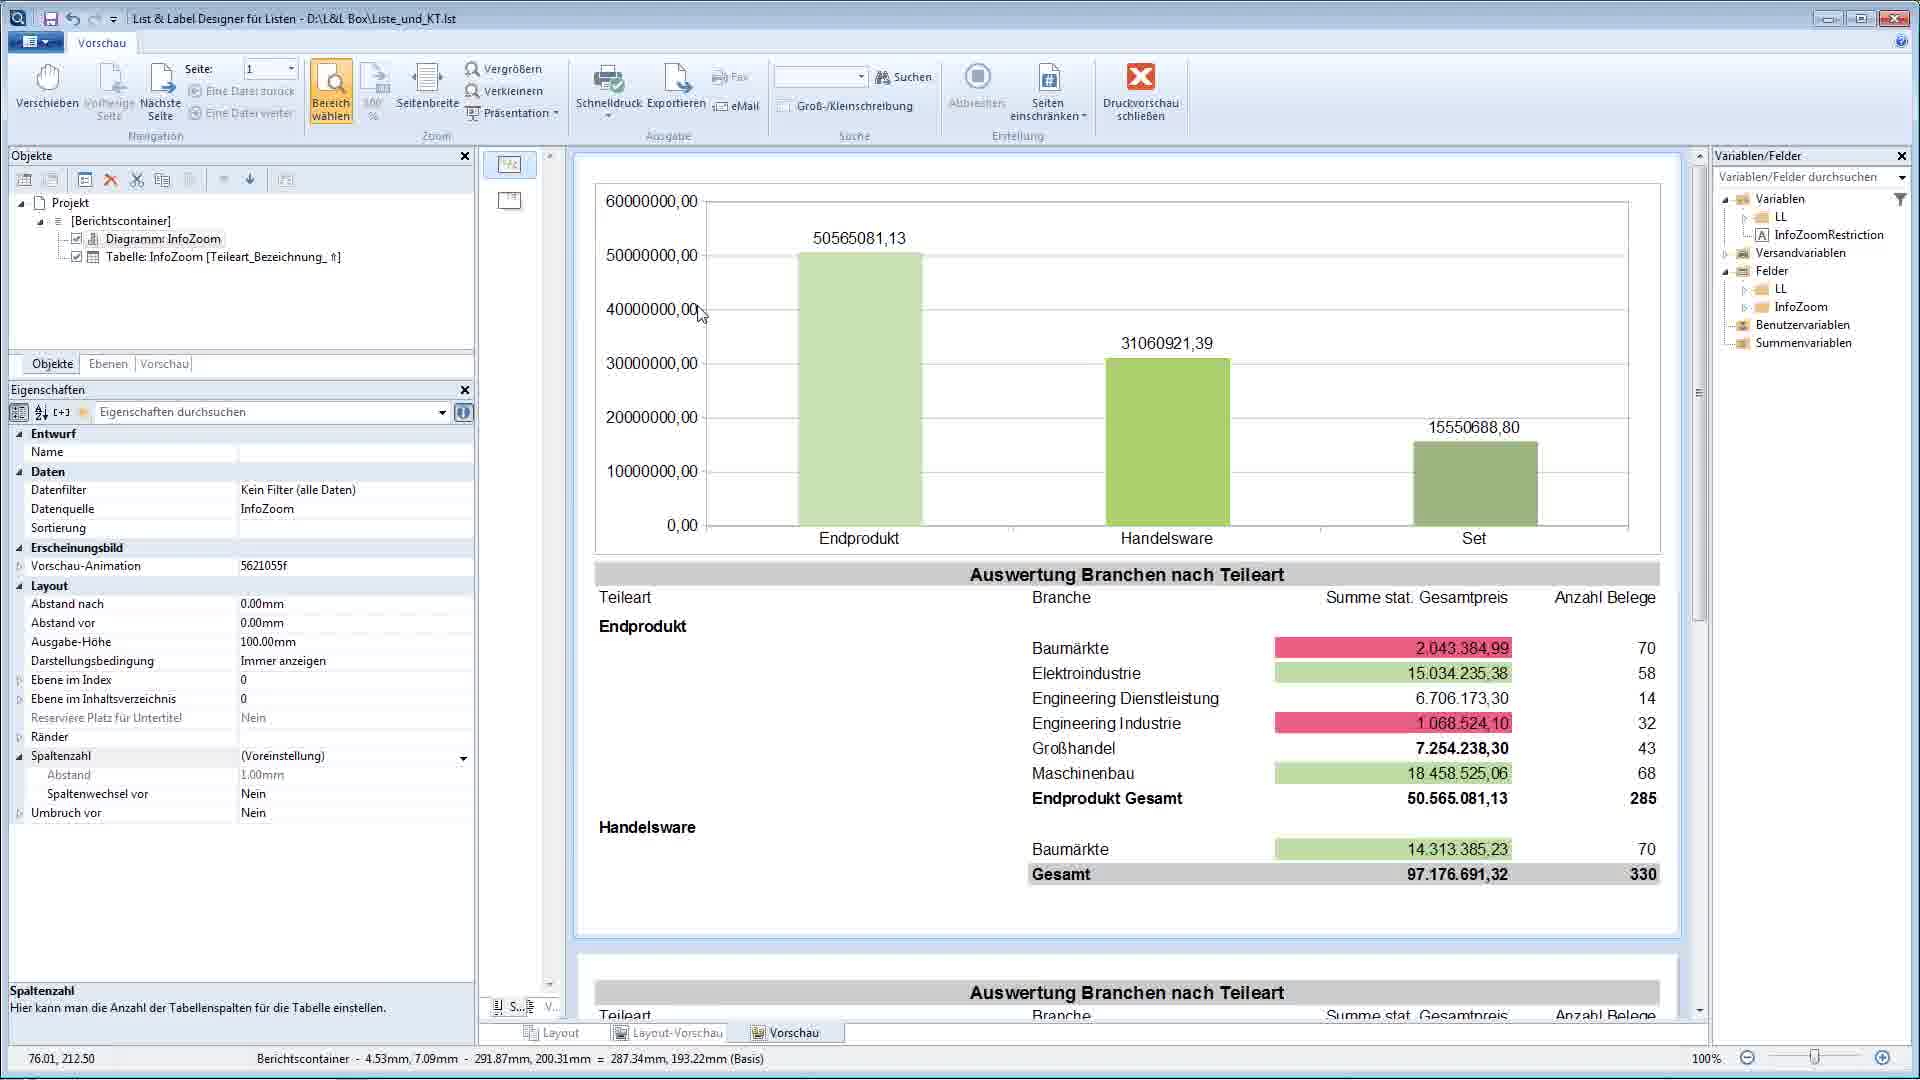Move object down with arrow icon

click(x=250, y=180)
